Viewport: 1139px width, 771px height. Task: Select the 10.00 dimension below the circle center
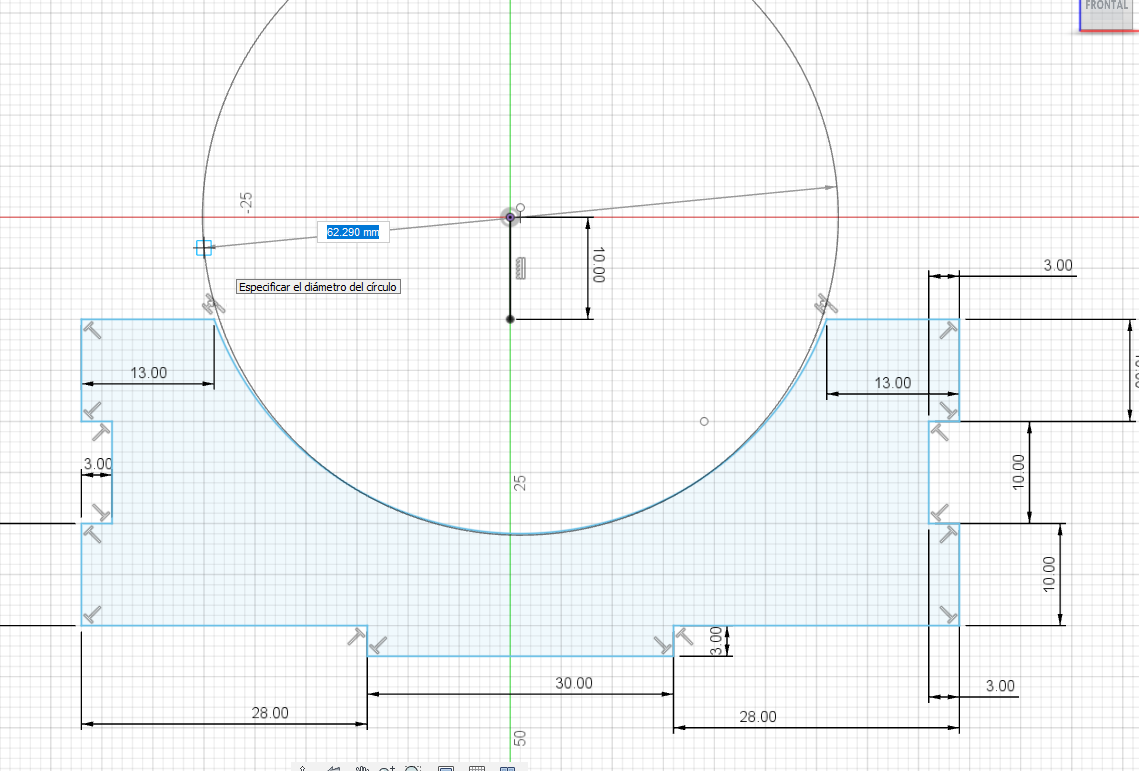click(598, 265)
